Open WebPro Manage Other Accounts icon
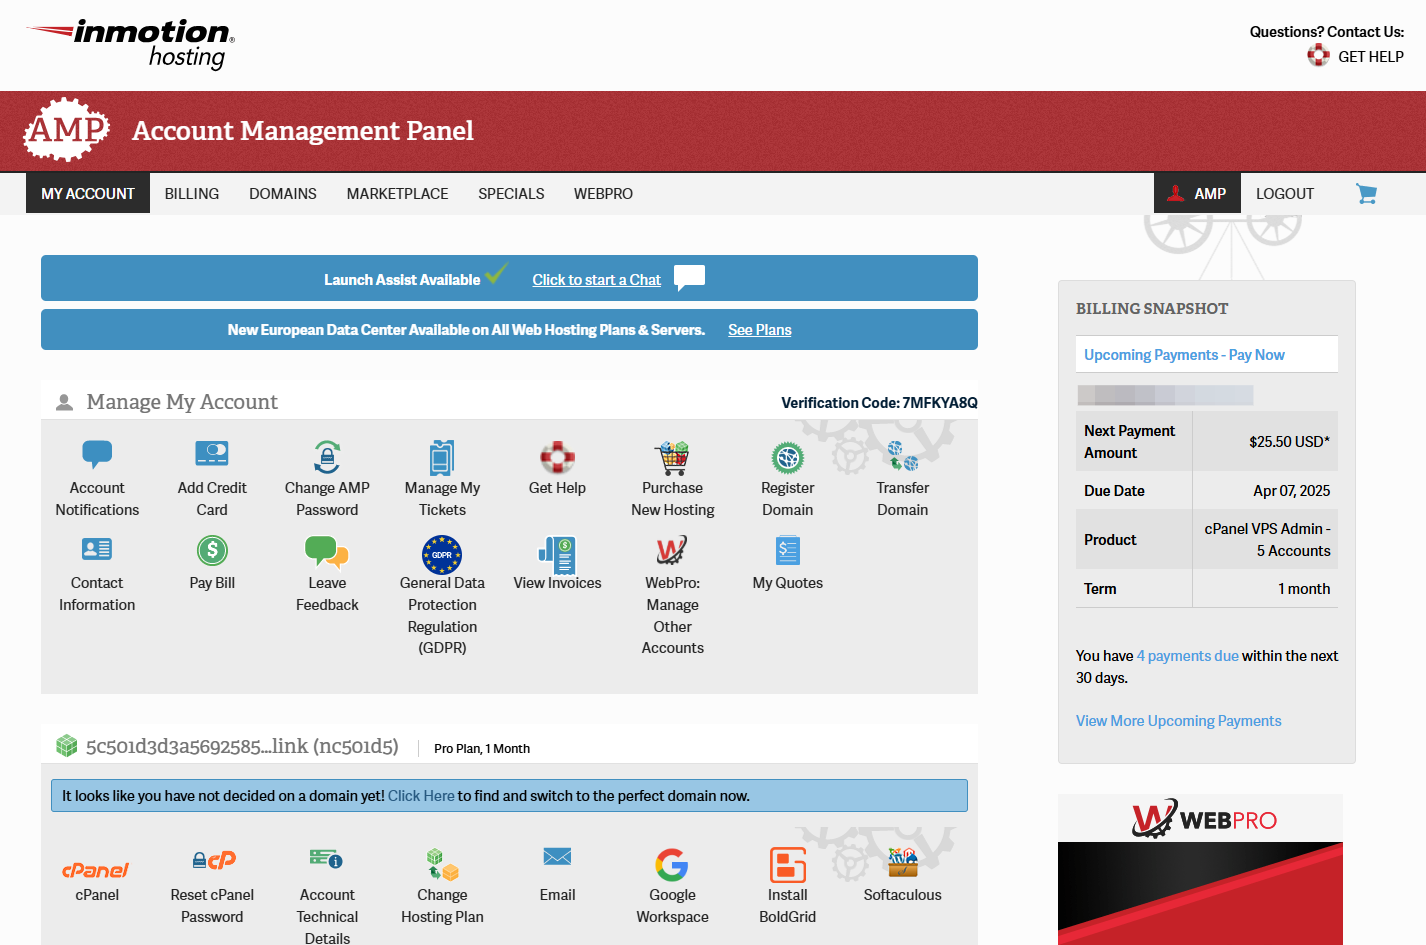This screenshot has width=1426, height=945. [x=672, y=550]
